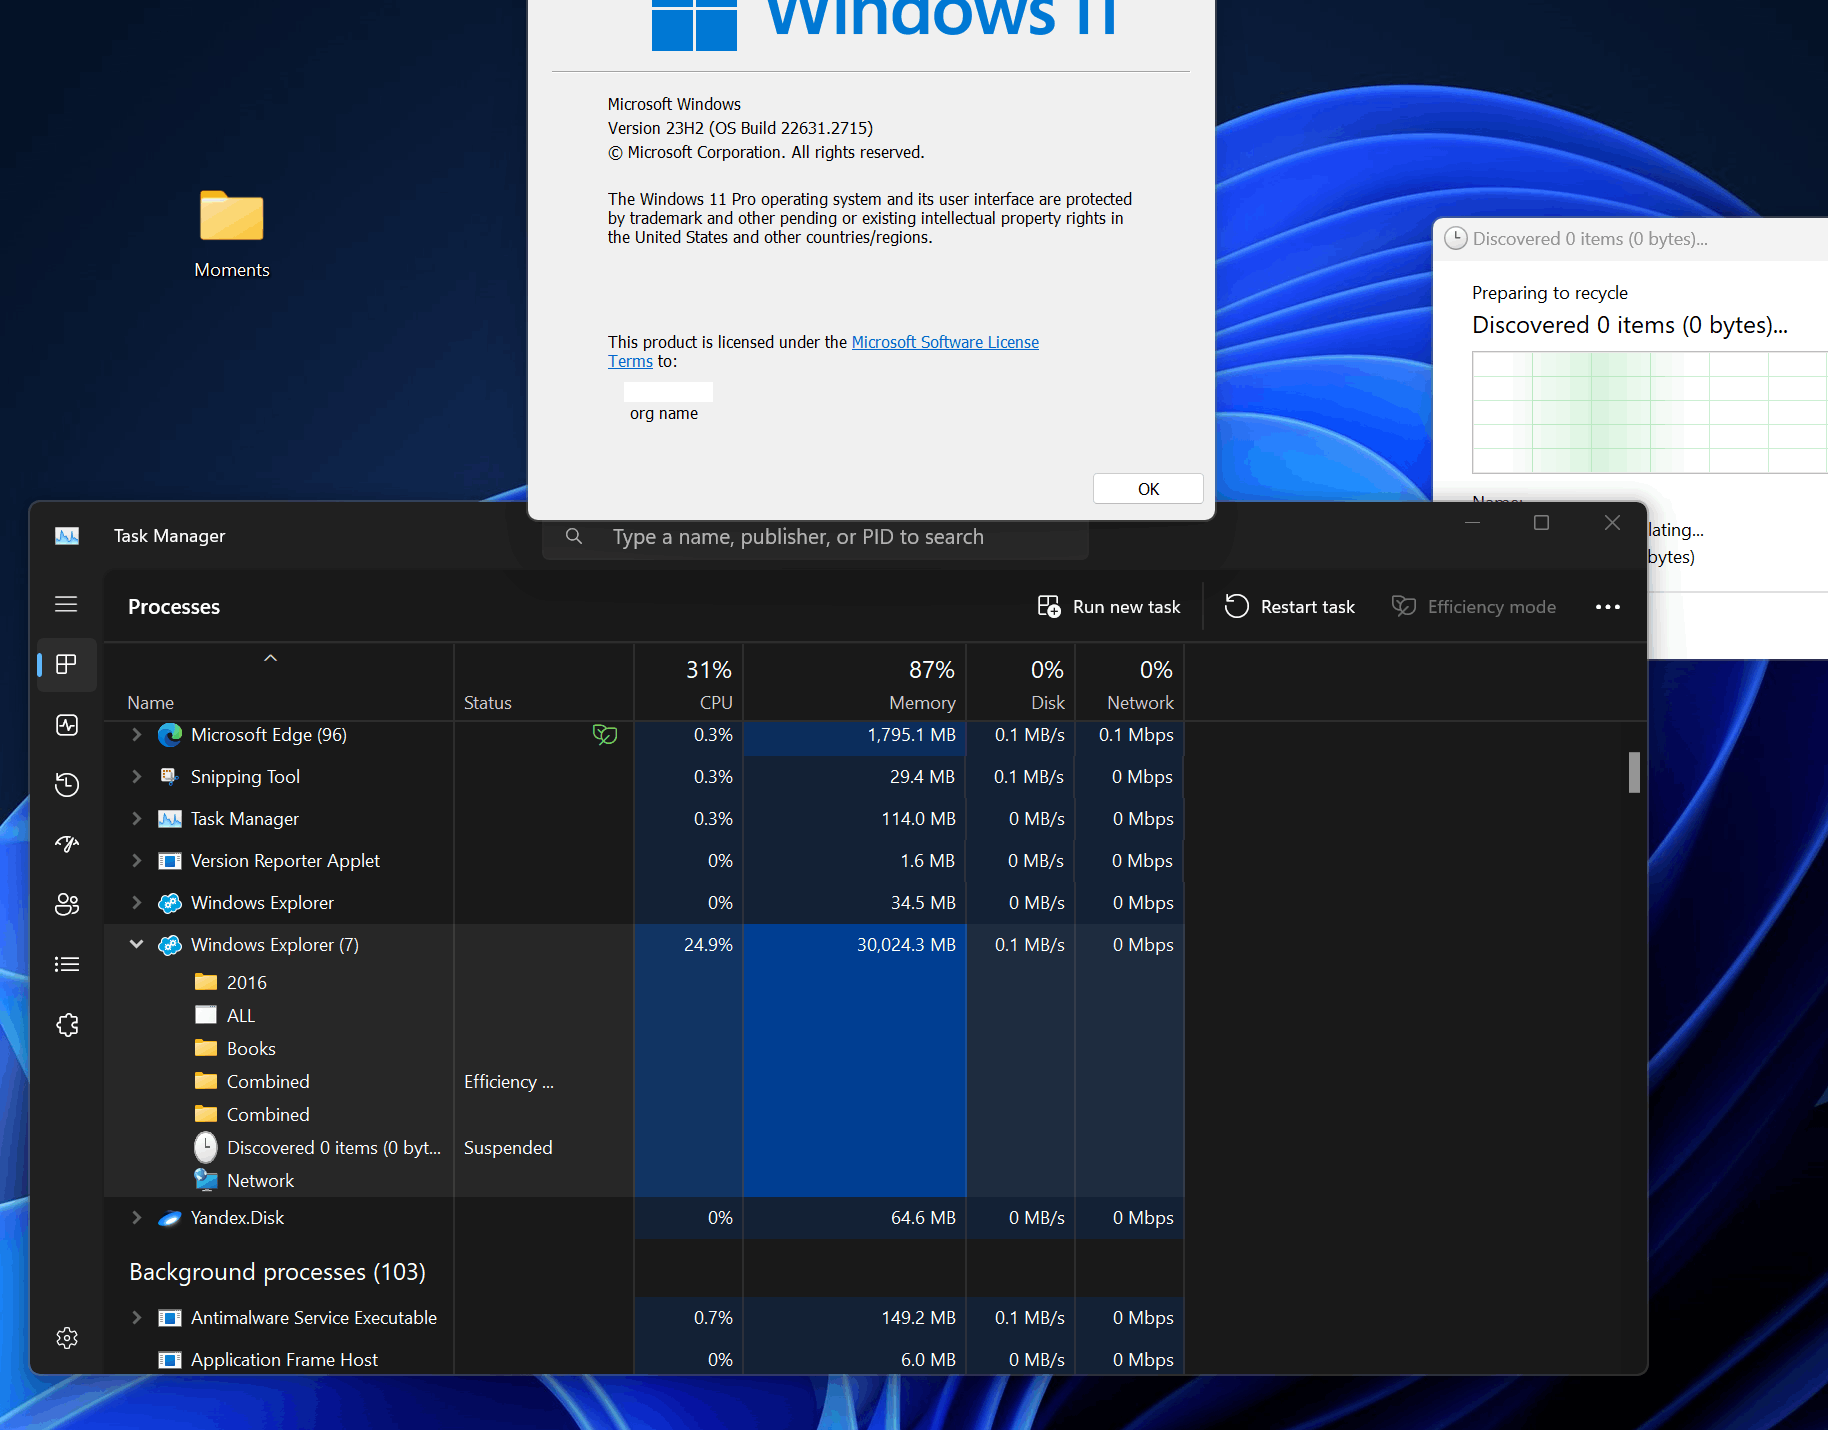
Task: Click the Snipping Tool process icon
Action: pyautogui.click(x=170, y=777)
